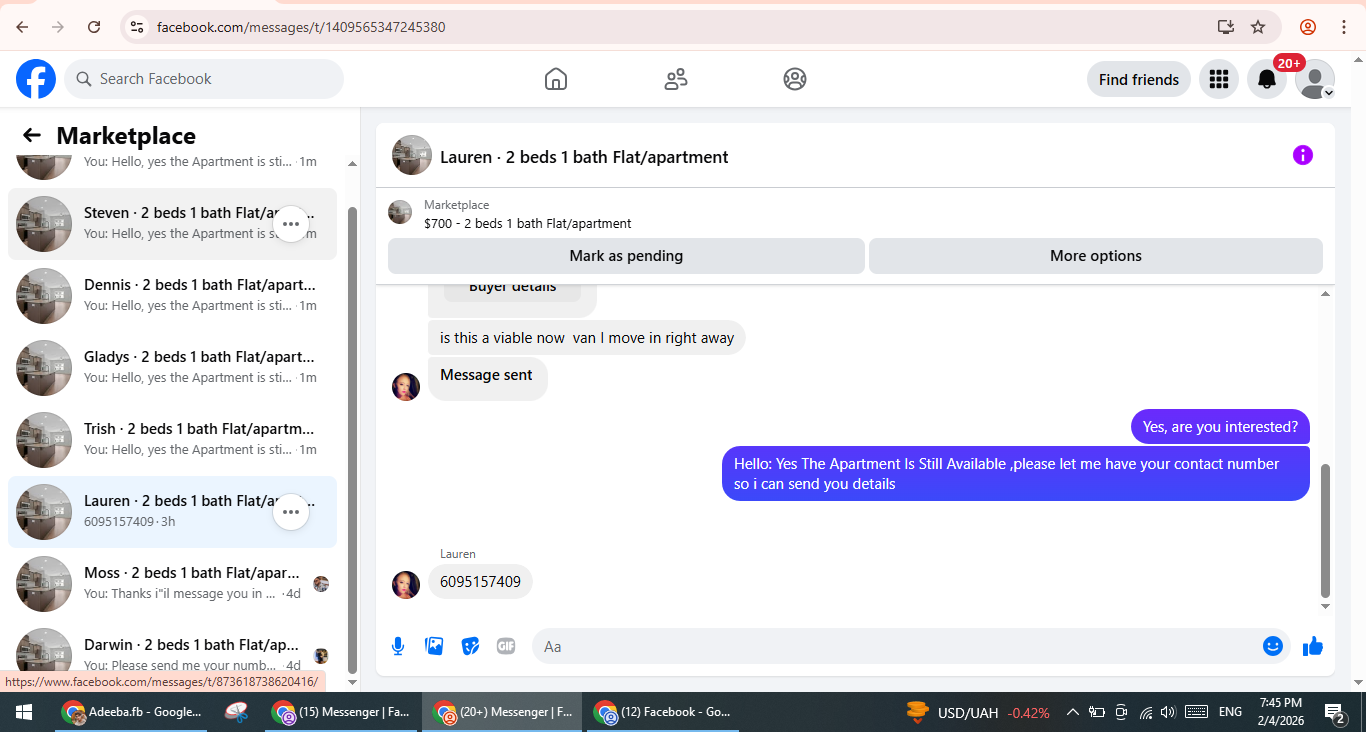The image size is (1366, 732).
Task: Open Lauren's conversation options ellipsis
Action: [291, 512]
